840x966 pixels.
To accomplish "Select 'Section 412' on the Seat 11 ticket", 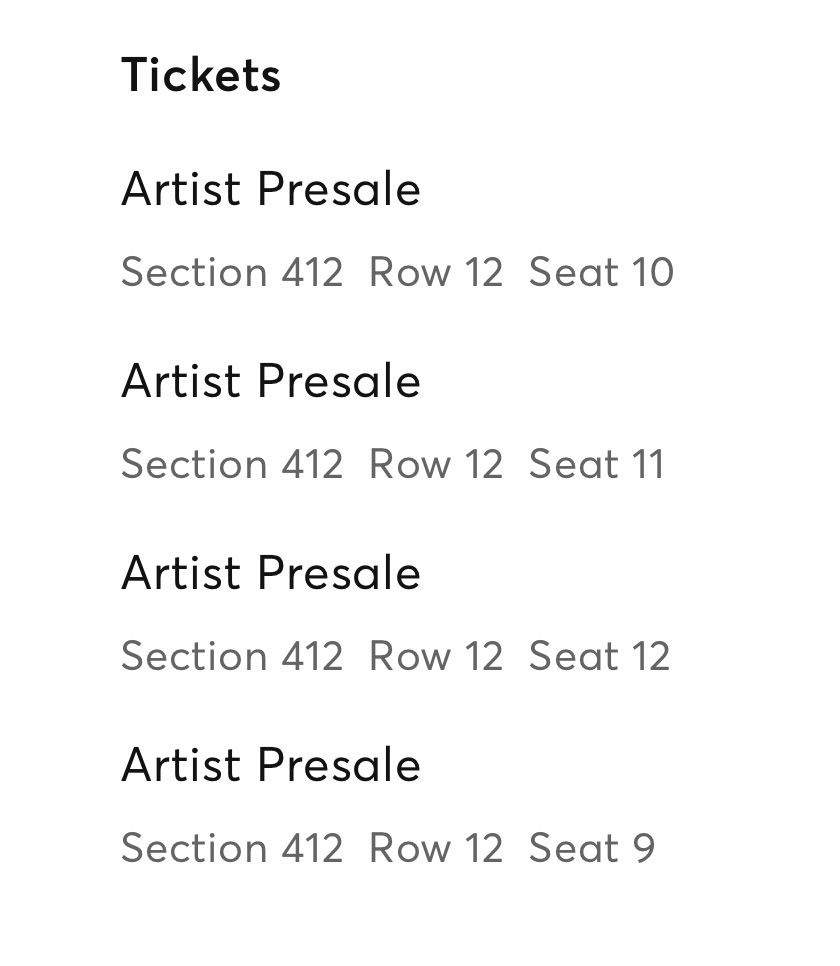I will (232, 465).
